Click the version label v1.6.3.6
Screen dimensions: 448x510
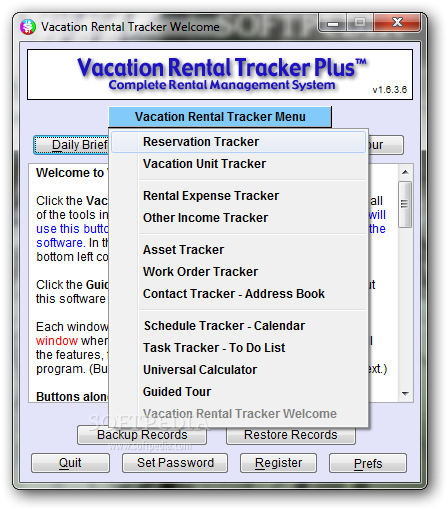coord(390,90)
